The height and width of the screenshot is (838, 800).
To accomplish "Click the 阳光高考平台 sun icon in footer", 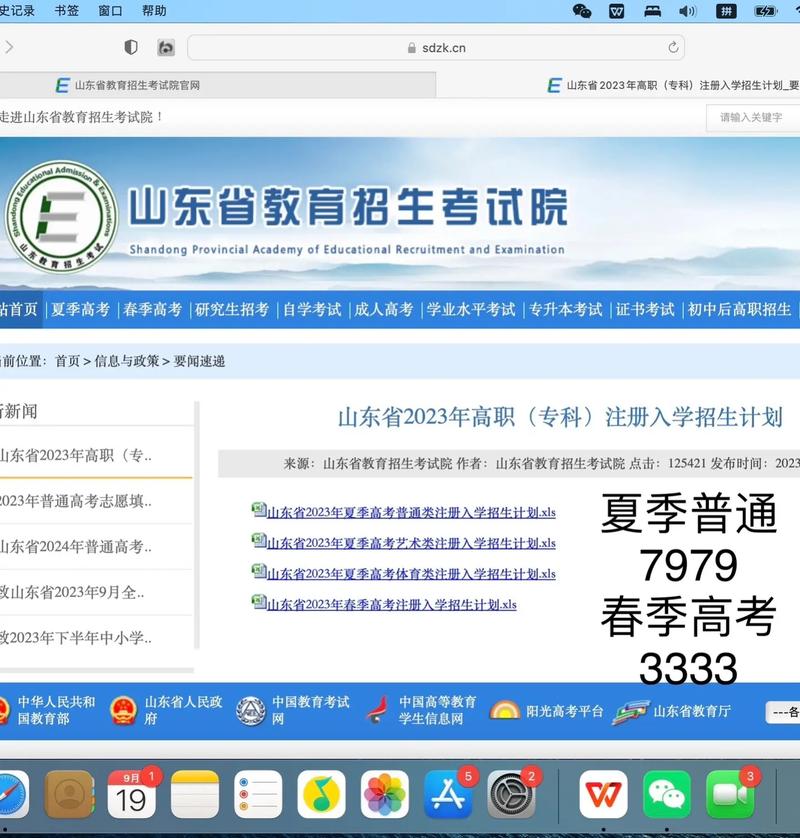I will click(505, 711).
